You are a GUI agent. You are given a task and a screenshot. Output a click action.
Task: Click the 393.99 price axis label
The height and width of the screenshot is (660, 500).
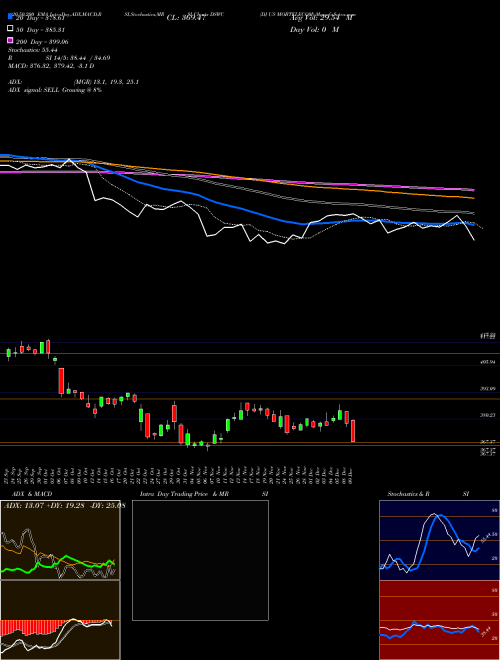[x=488, y=389]
